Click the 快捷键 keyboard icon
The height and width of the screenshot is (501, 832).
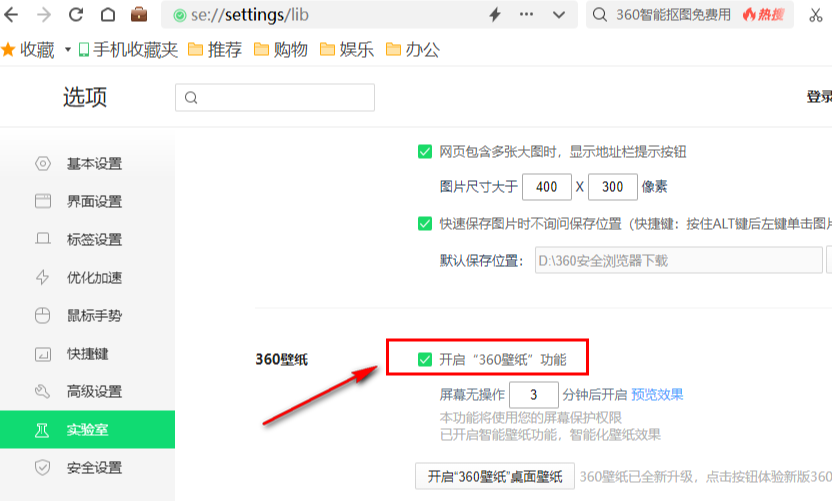(43, 354)
